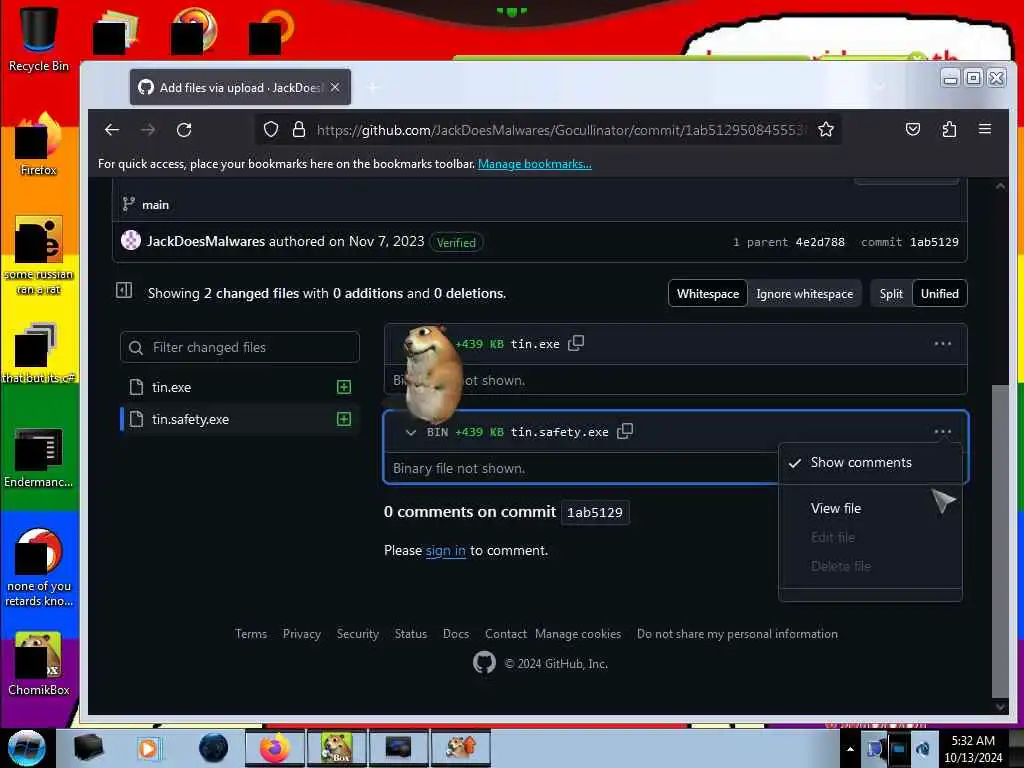Click Delete file in the menu
Image resolution: width=1024 pixels, height=768 pixels.
[x=870, y=566]
